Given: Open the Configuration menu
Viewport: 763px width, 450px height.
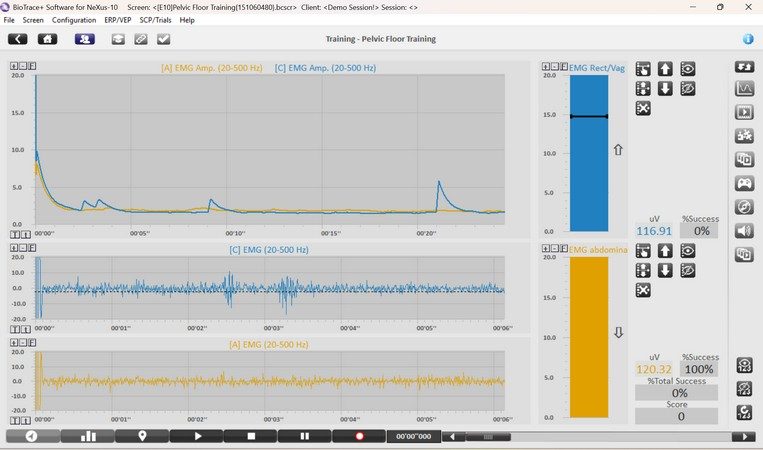Looking at the screenshot, I should pyautogui.click(x=74, y=20).
